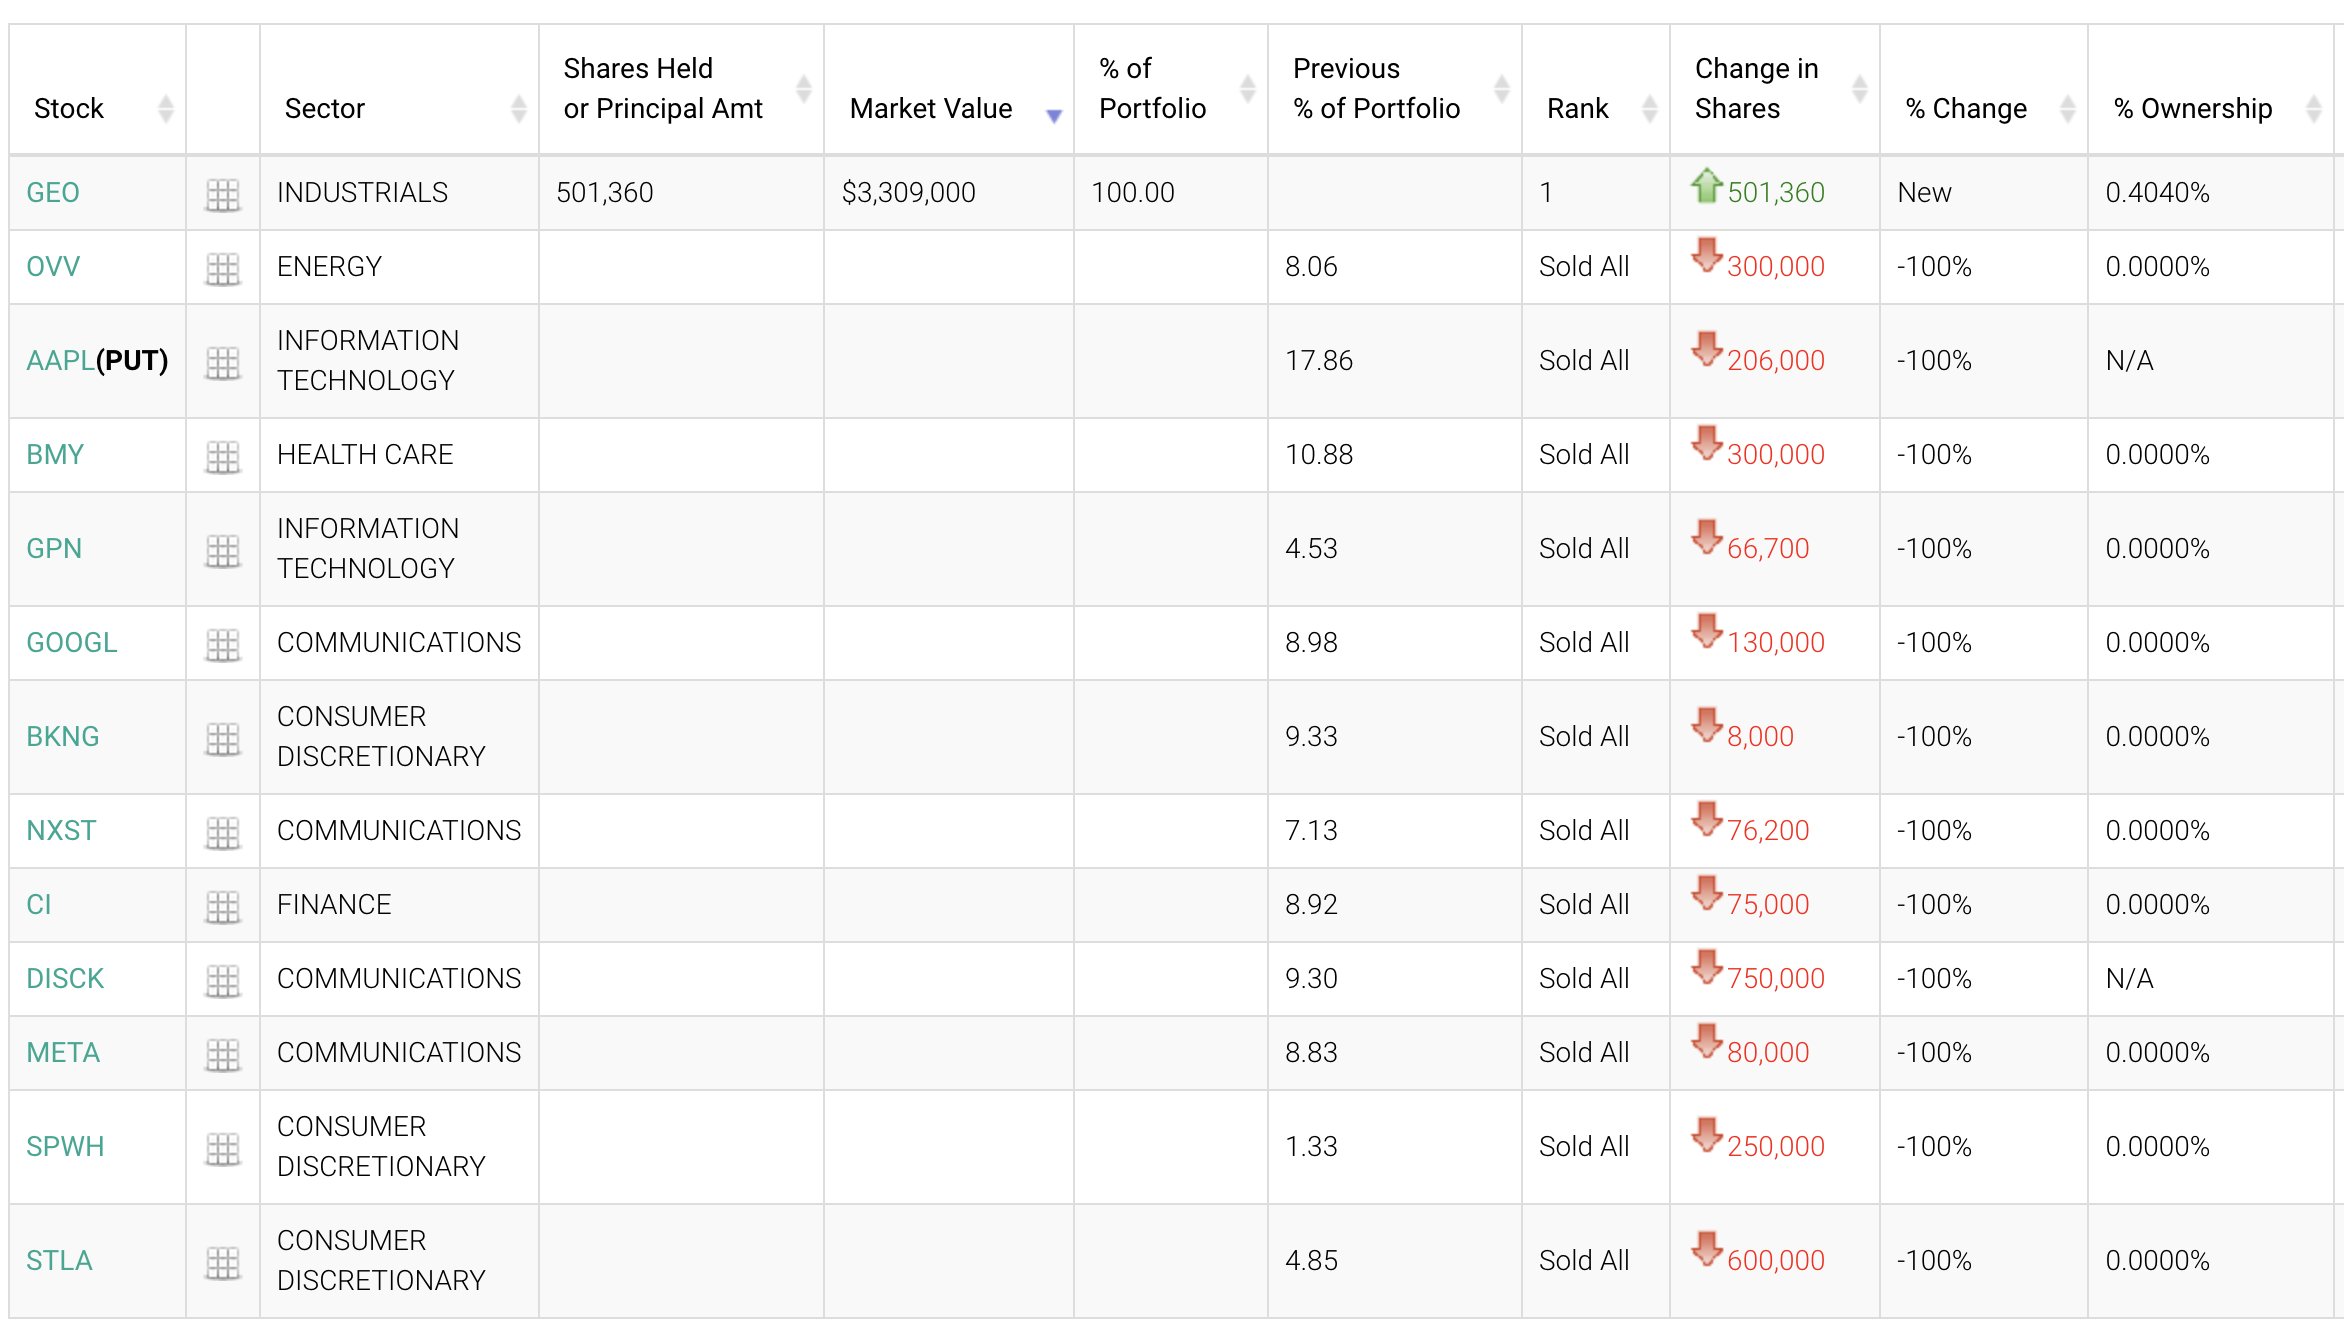Open the grid icon in the NXST row
2344x1334 pixels.
[223, 832]
